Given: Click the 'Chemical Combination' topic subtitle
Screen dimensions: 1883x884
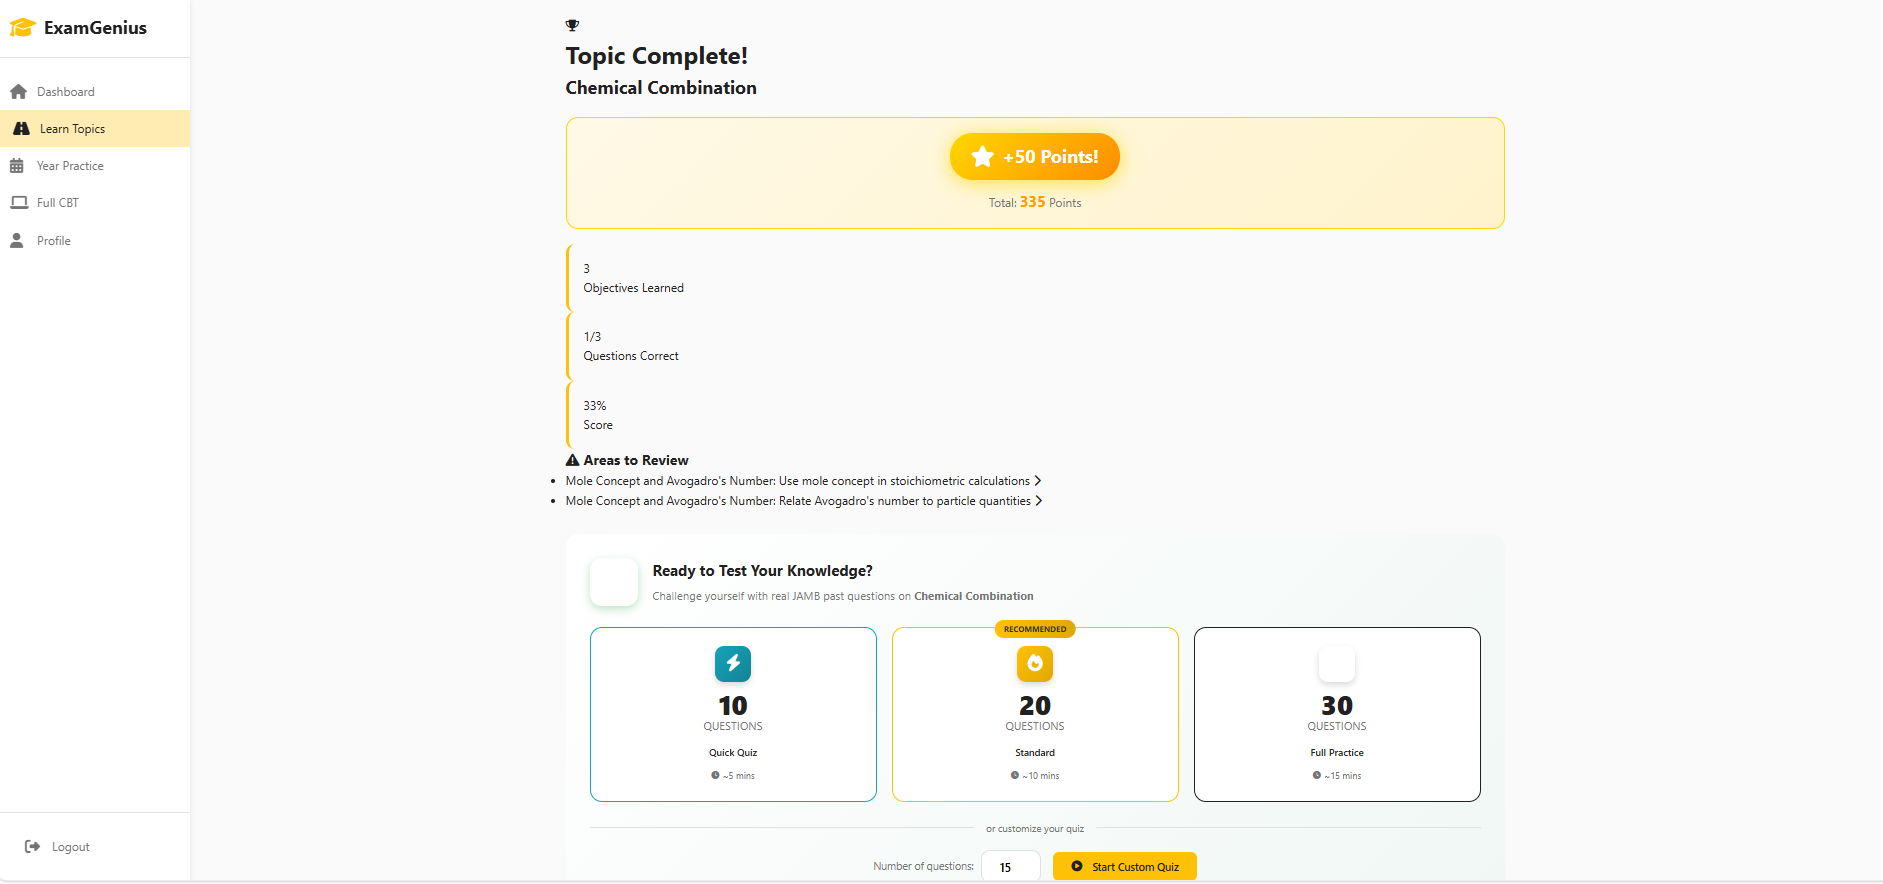Looking at the screenshot, I should click(661, 88).
